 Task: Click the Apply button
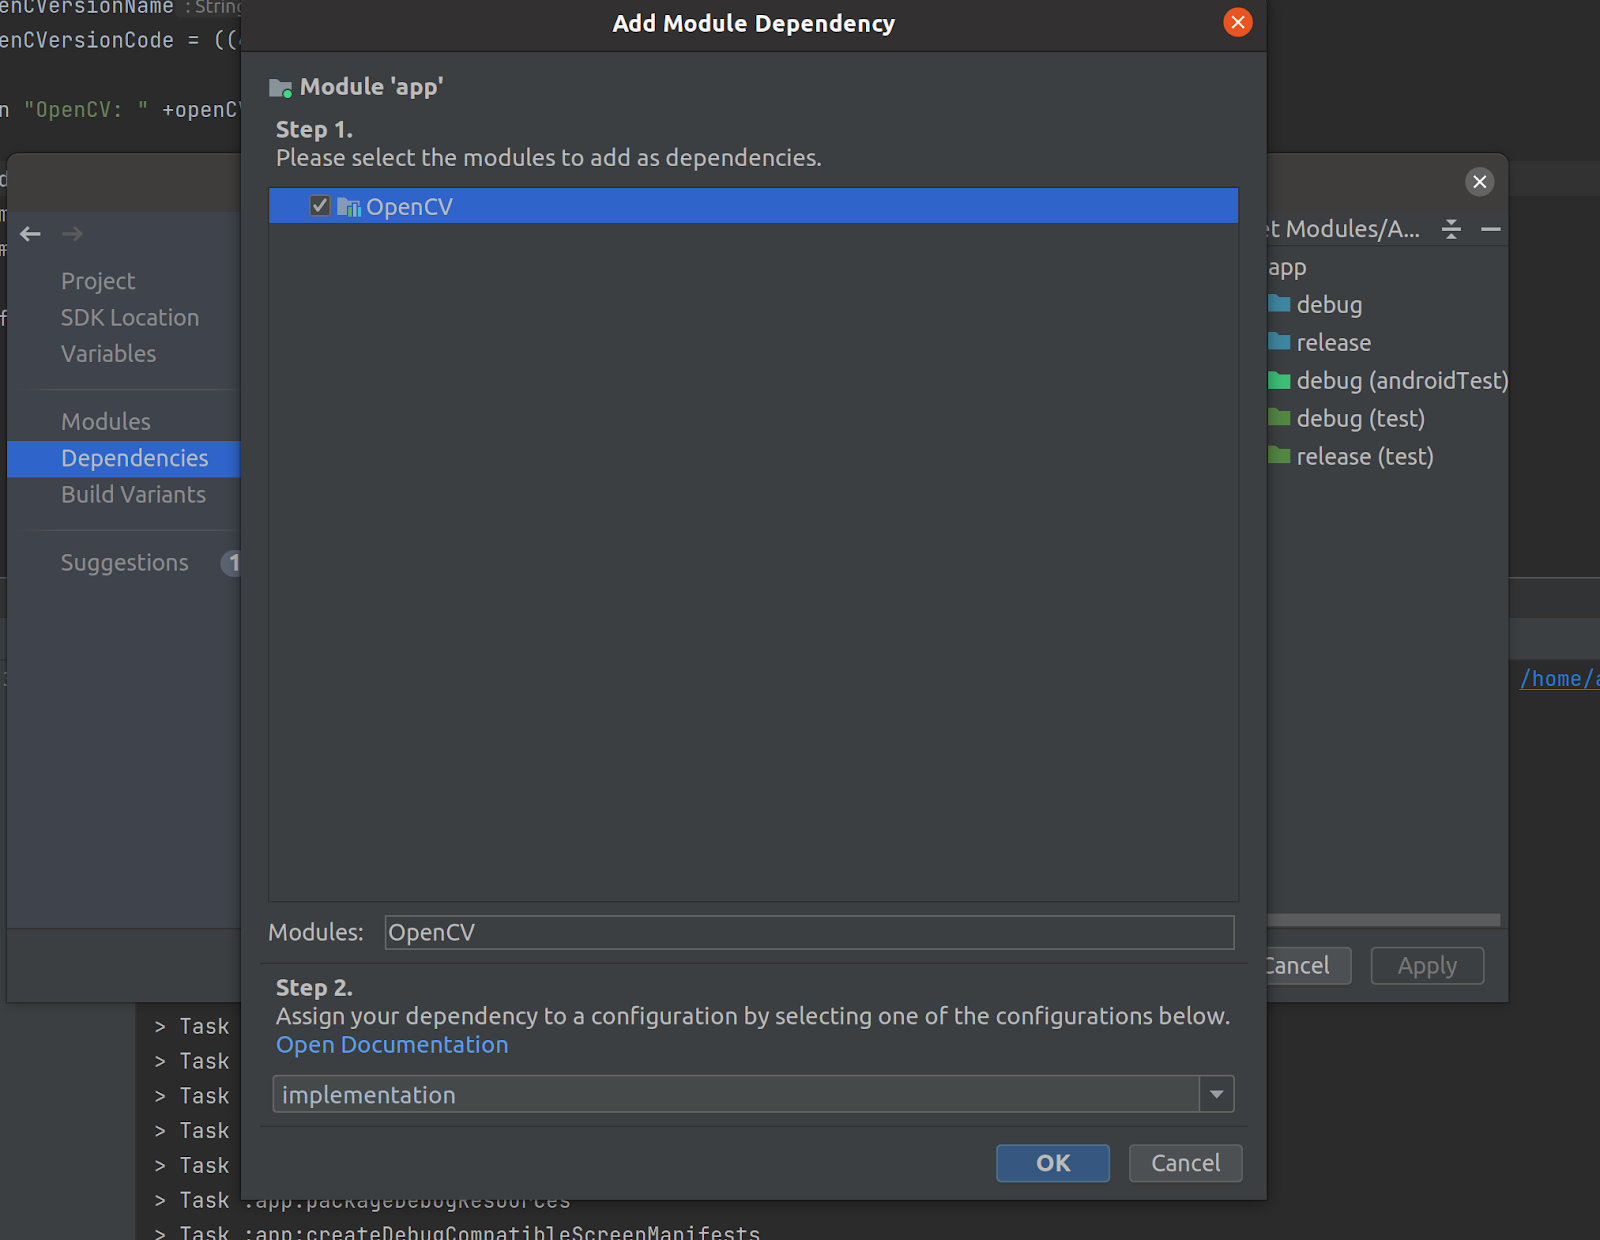pyautogui.click(x=1426, y=966)
